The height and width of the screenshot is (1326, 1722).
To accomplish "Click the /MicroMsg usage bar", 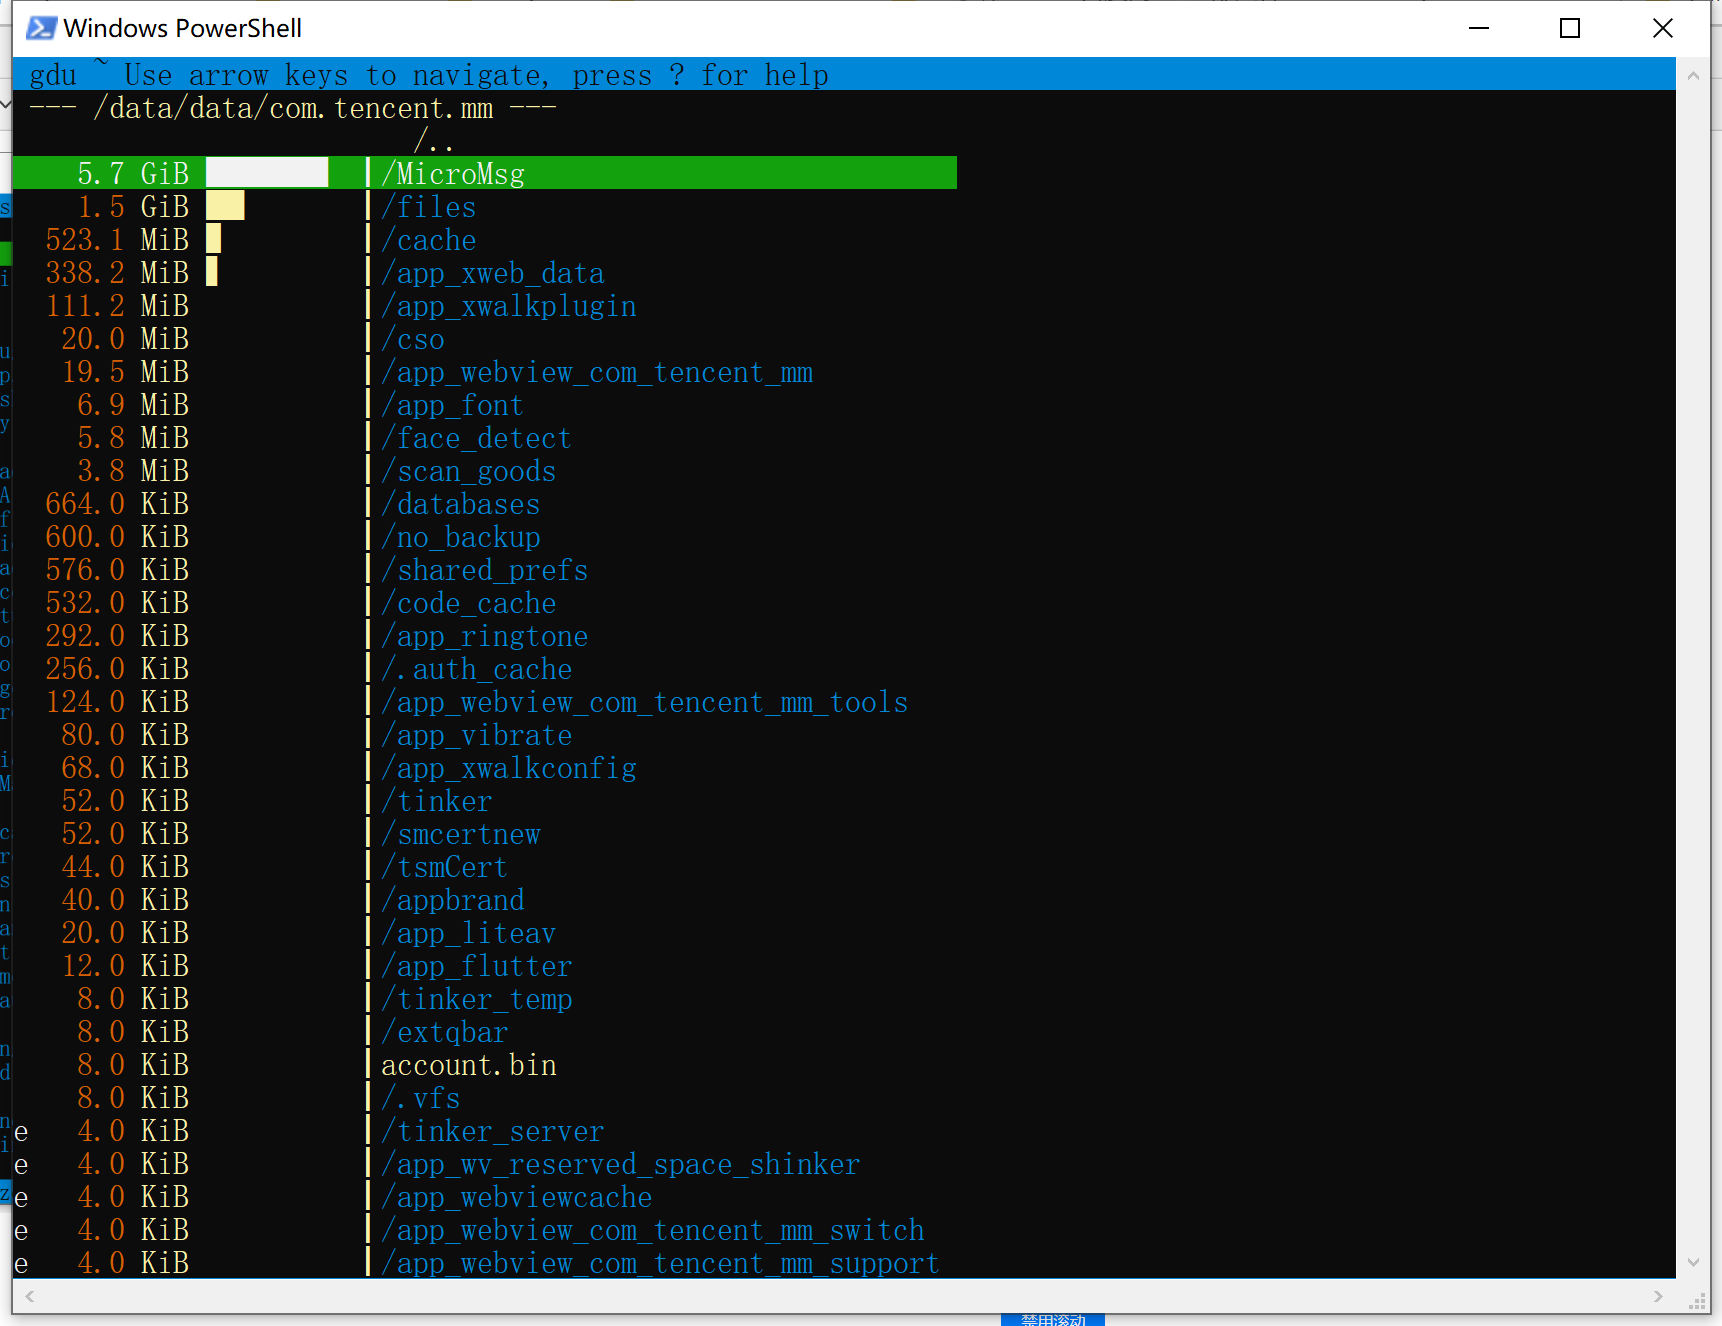I will pos(267,173).
